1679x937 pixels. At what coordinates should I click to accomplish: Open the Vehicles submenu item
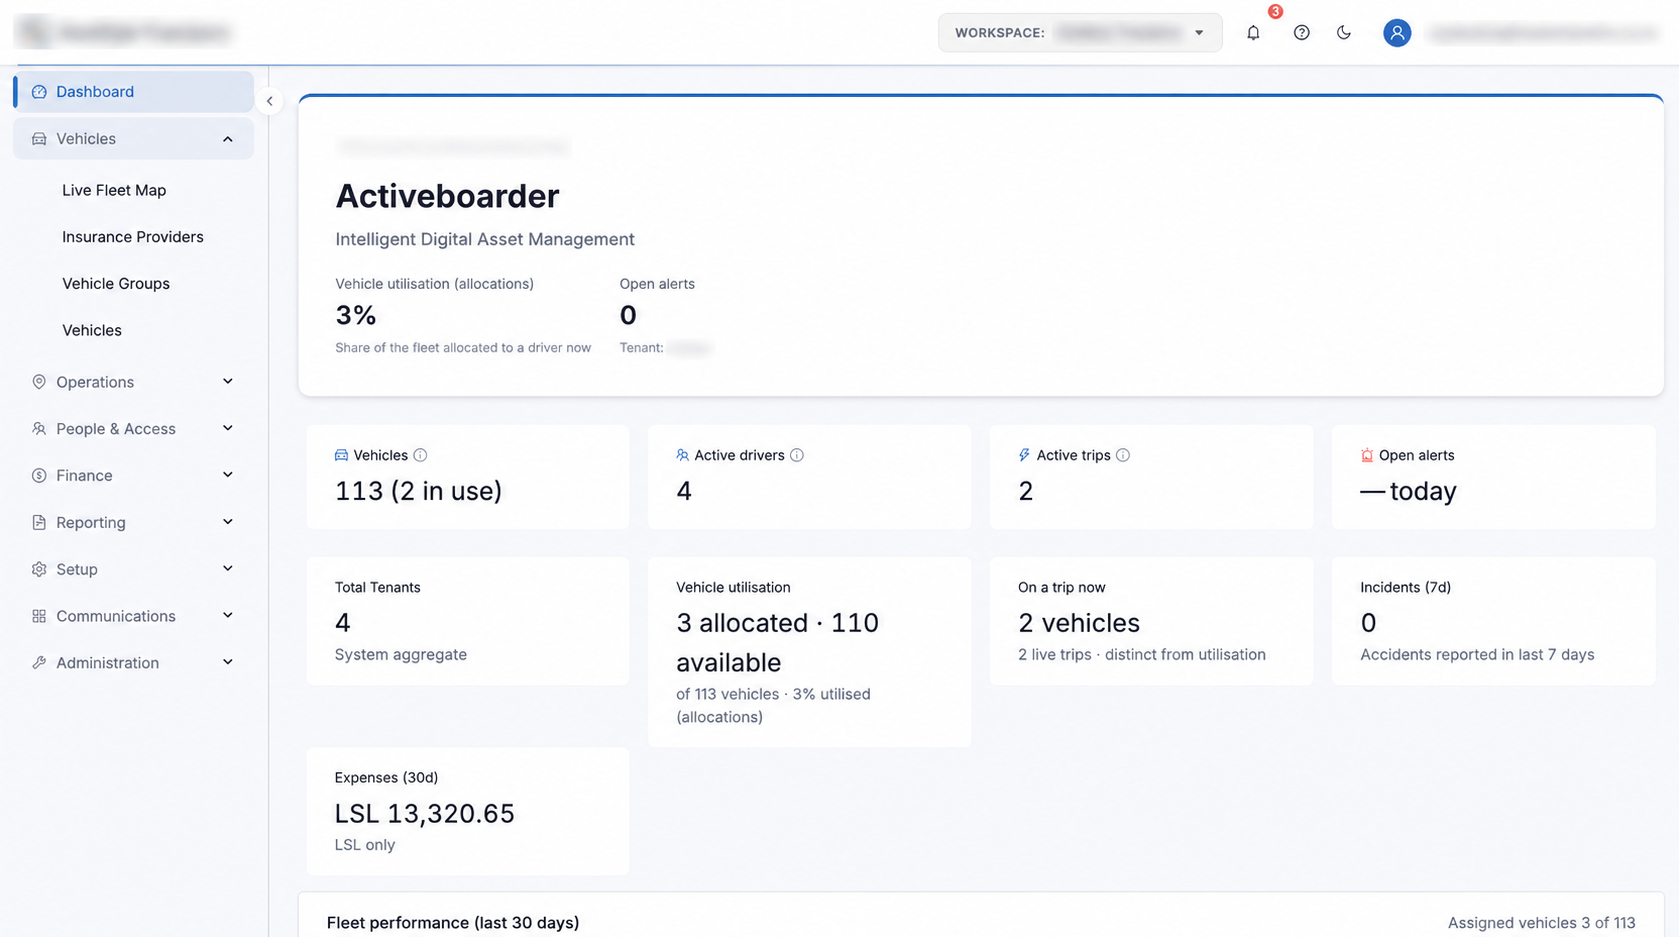tap(92, 331)
